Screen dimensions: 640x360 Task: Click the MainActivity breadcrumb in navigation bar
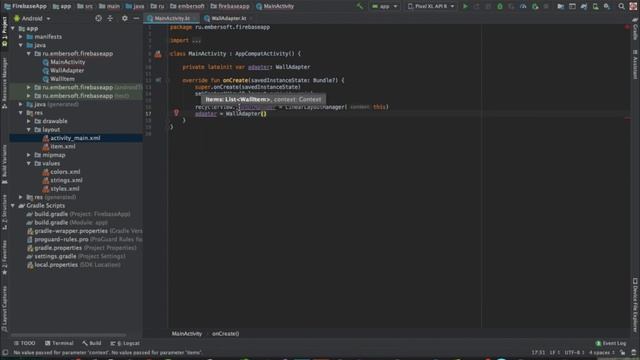click(275, 6)
